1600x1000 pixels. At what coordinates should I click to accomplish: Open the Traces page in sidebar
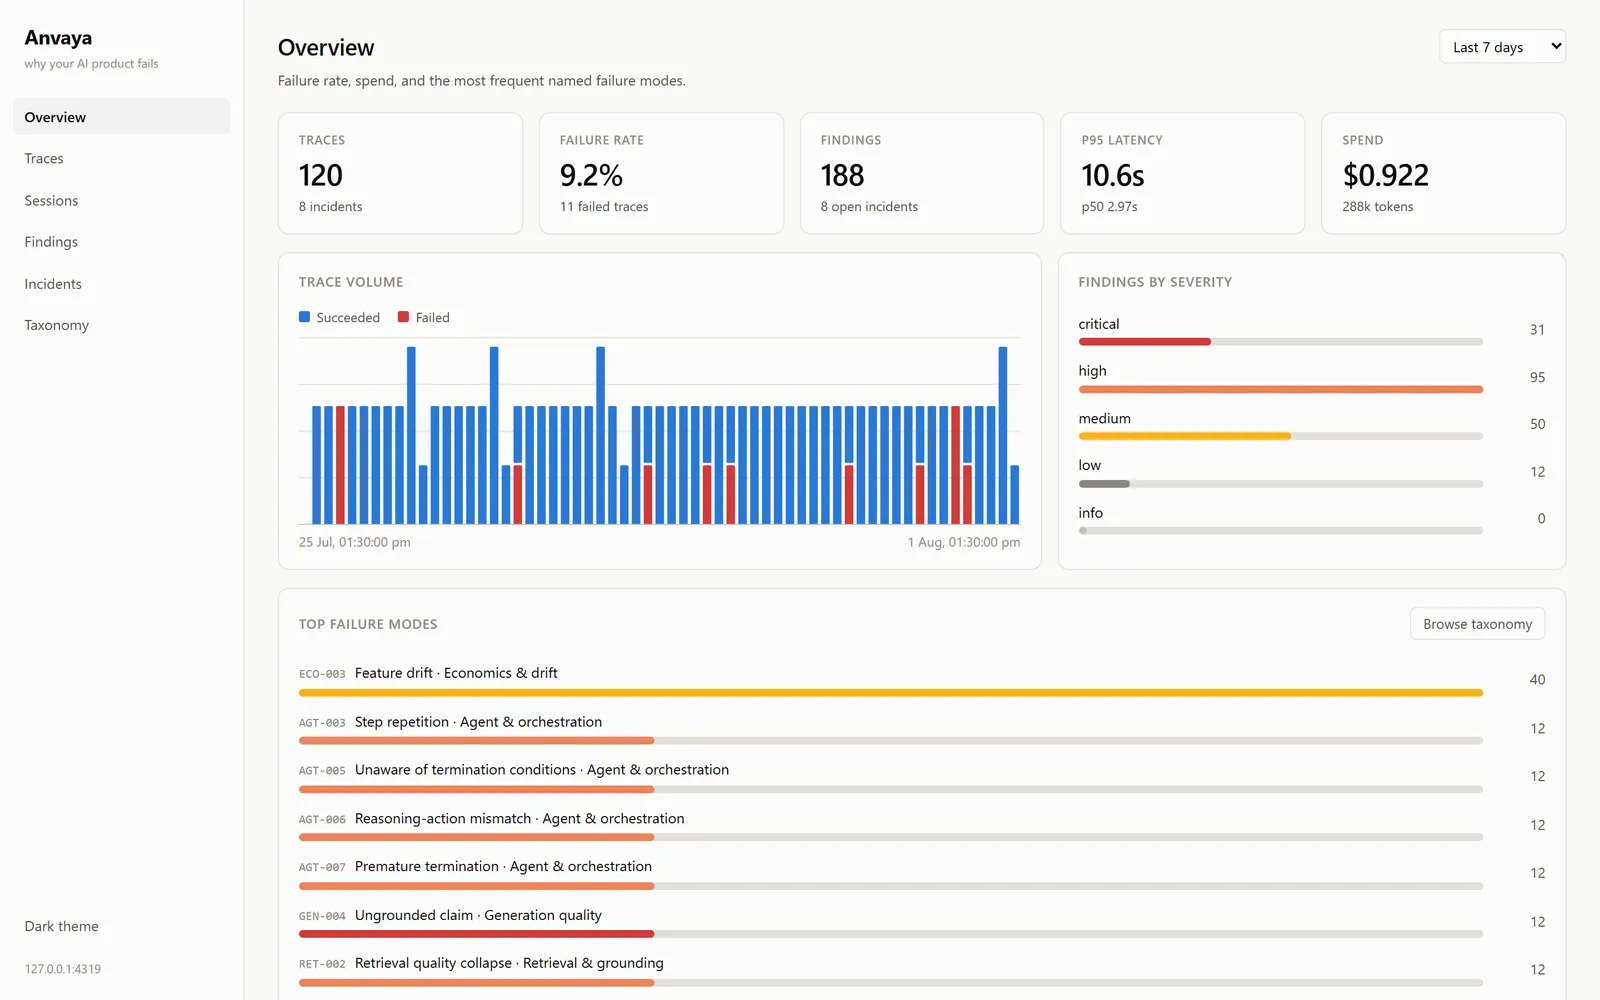[121, 158]
